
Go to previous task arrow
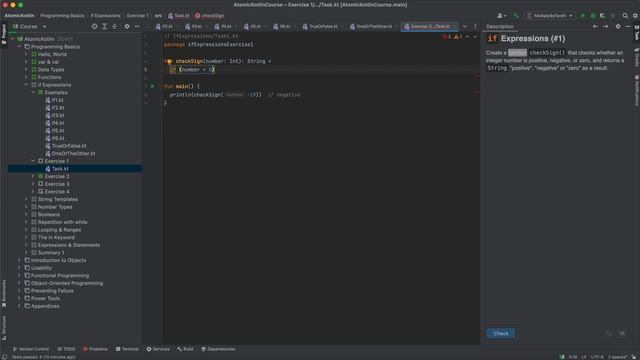tap(595, 27)
